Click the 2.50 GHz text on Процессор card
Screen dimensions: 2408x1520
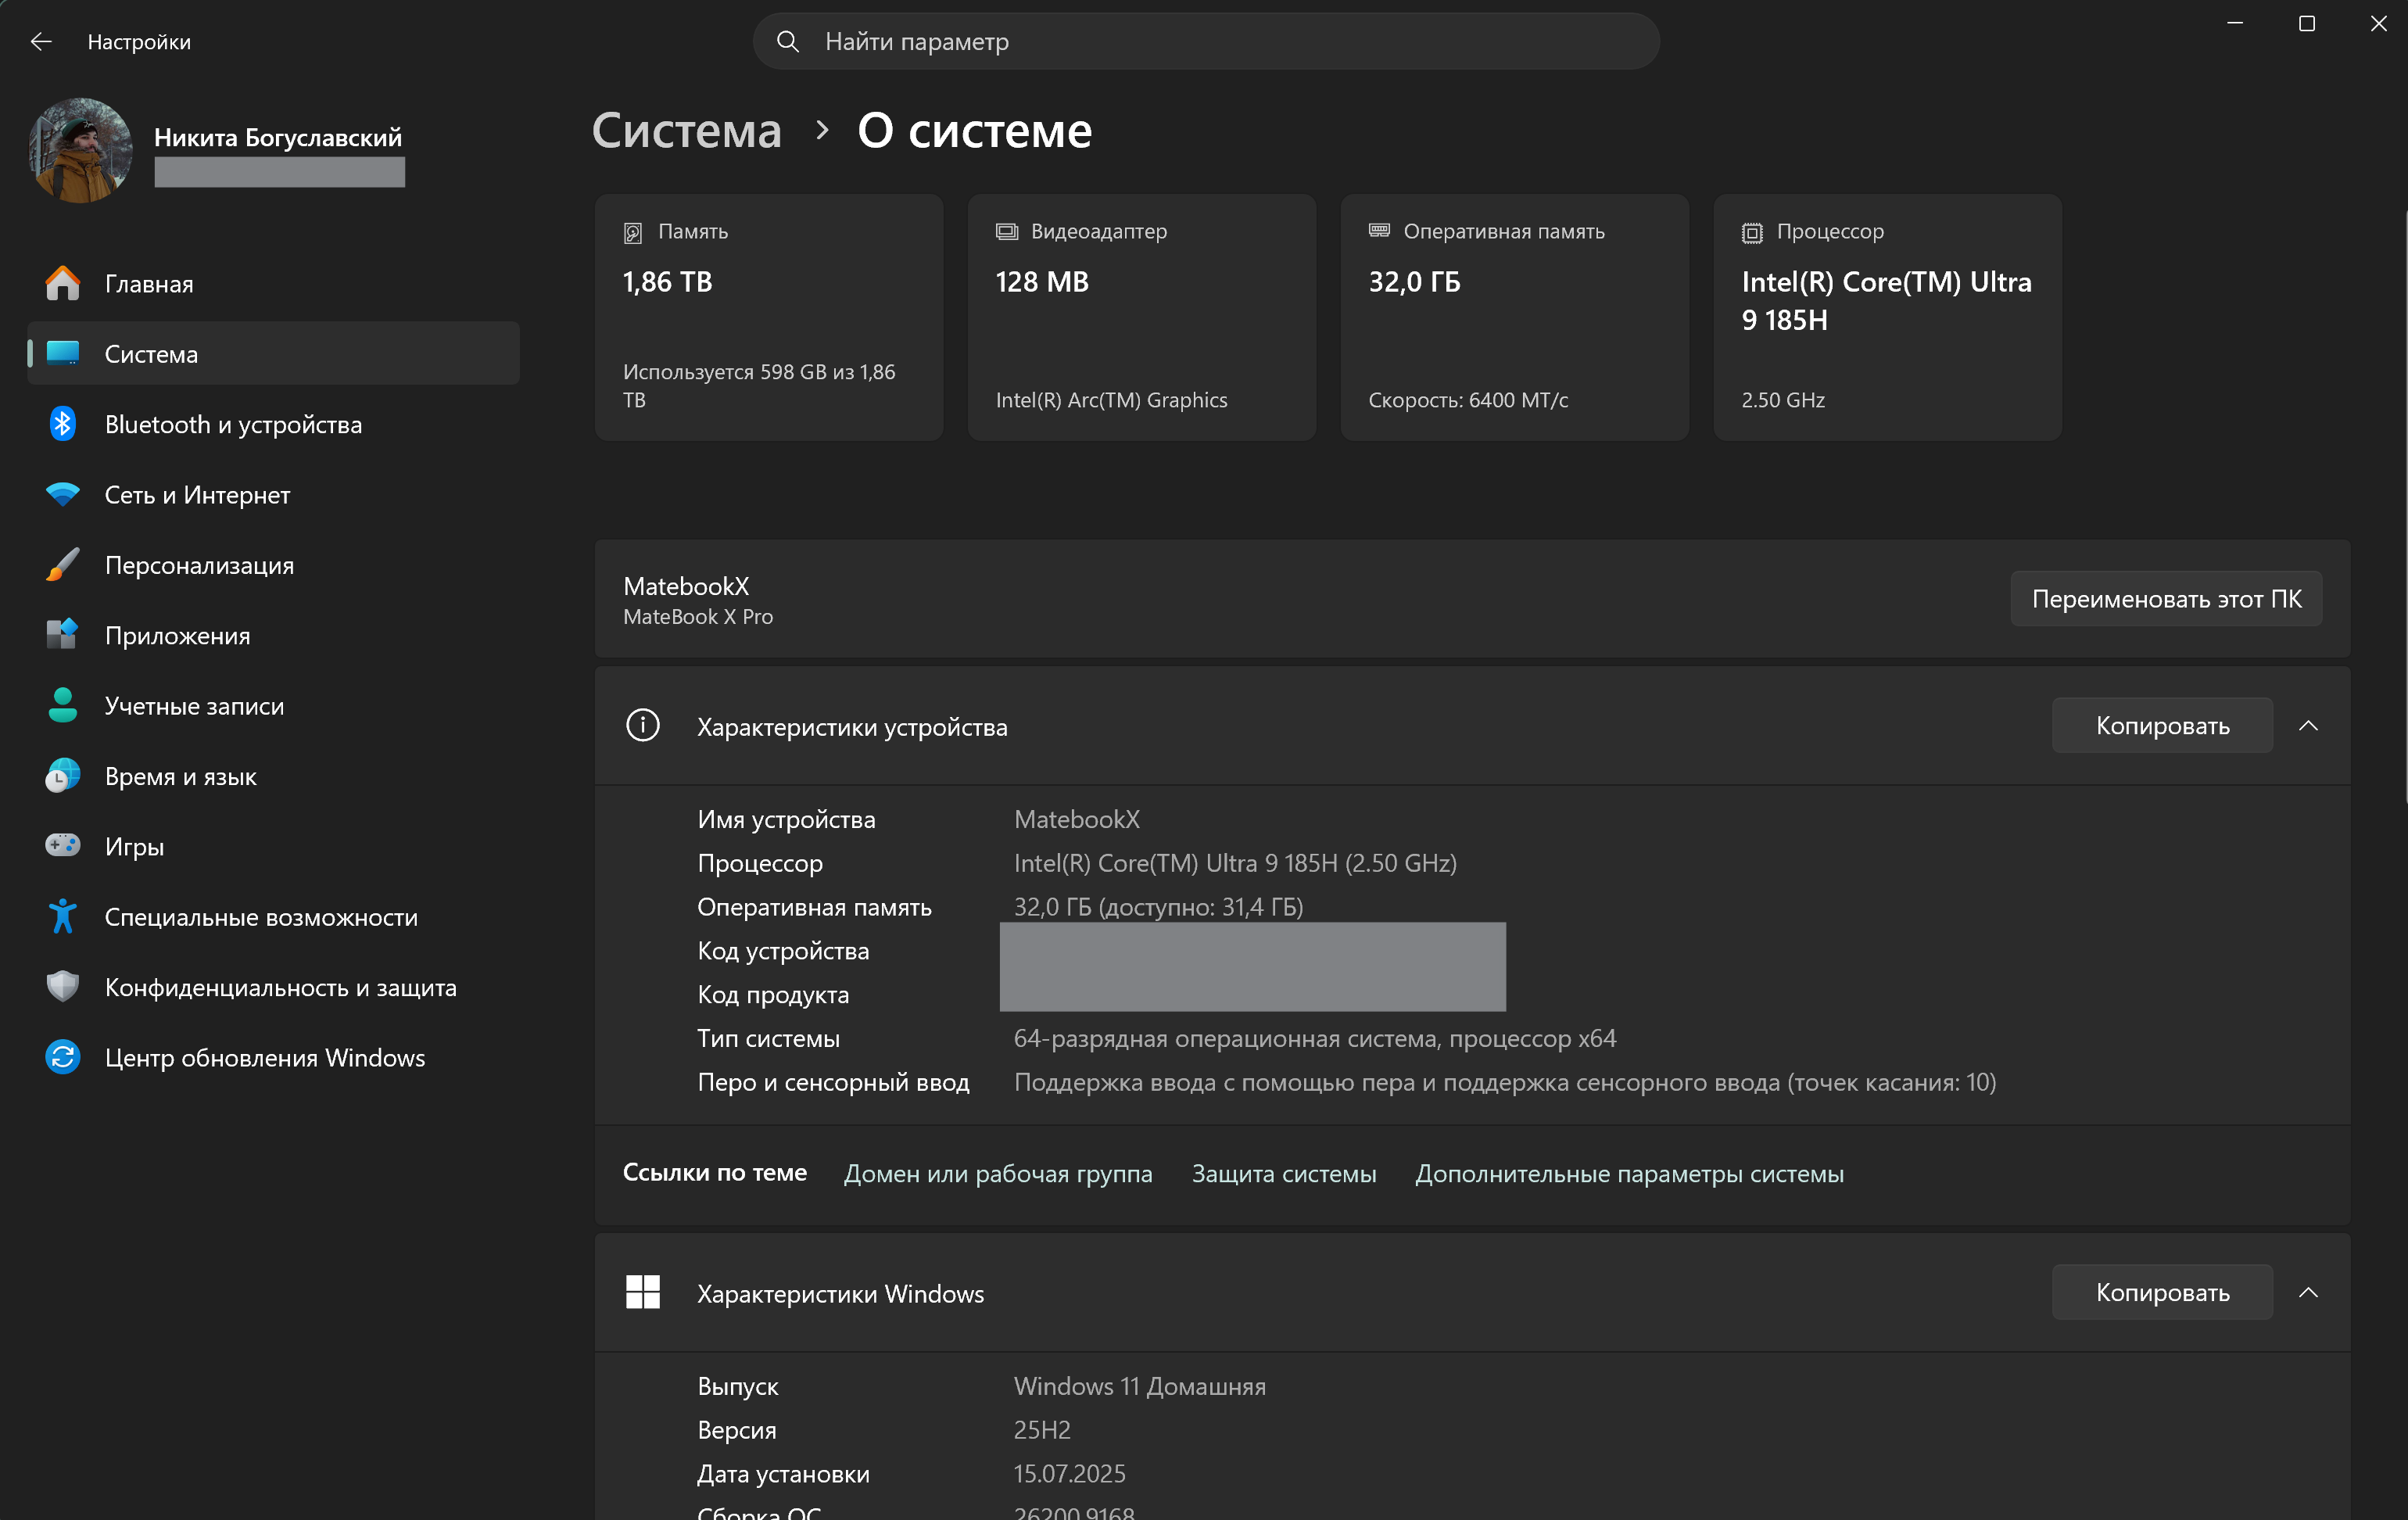1783,400
